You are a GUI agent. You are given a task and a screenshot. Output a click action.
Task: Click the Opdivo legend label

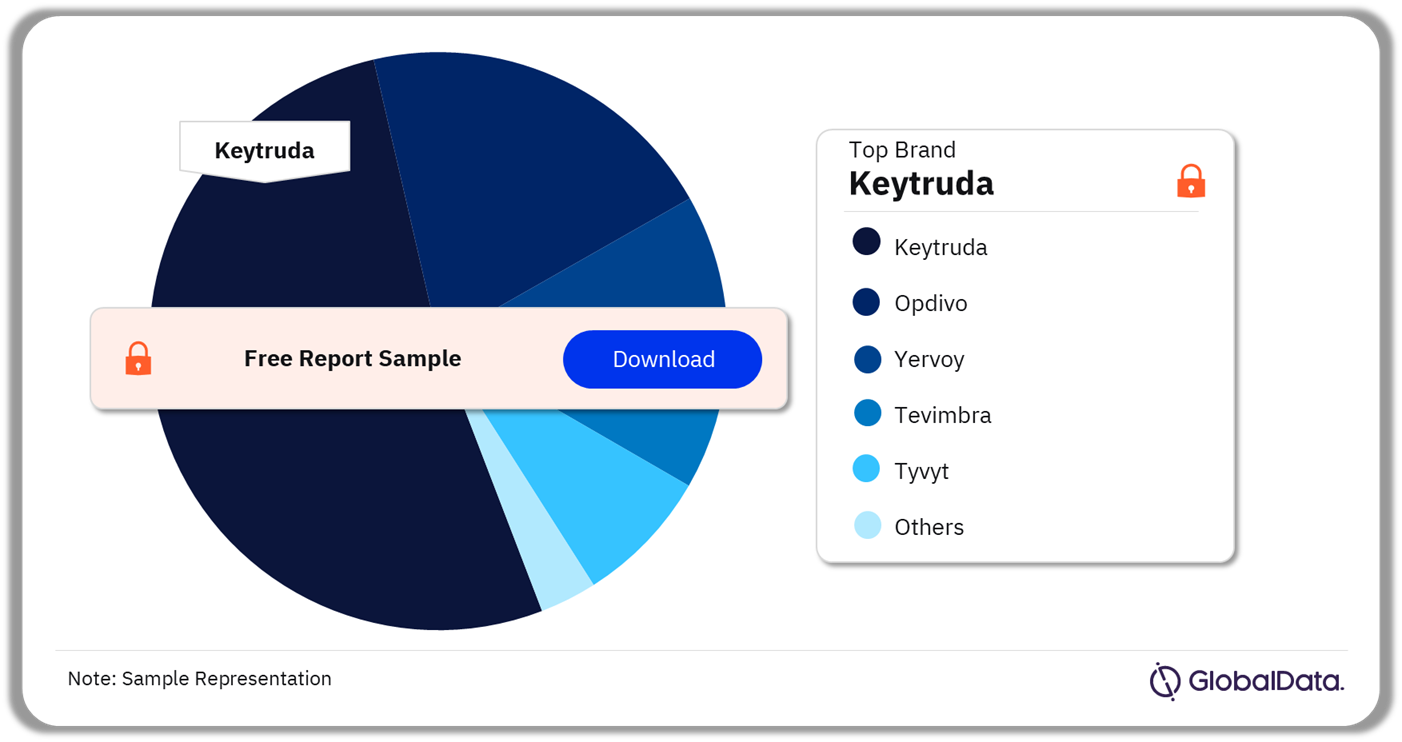[931, 303]
